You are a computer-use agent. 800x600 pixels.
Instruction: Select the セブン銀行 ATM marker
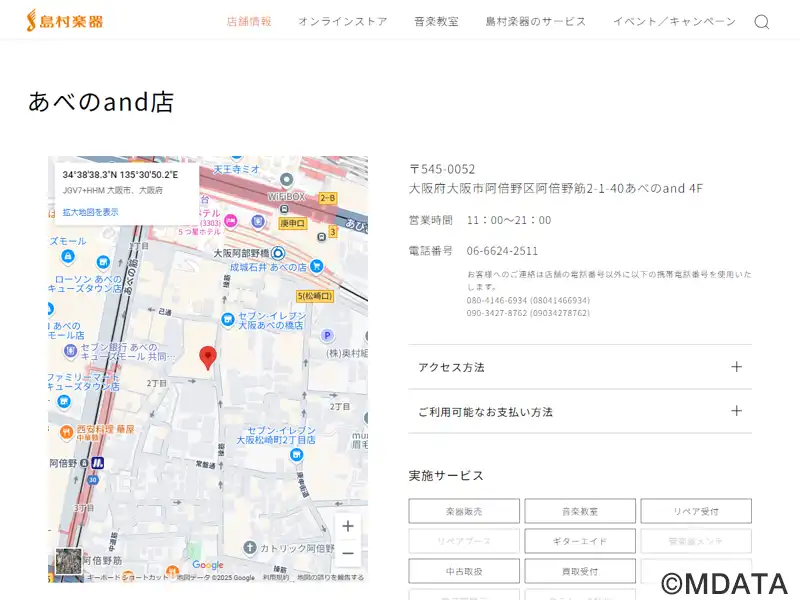tap(70, 351)
